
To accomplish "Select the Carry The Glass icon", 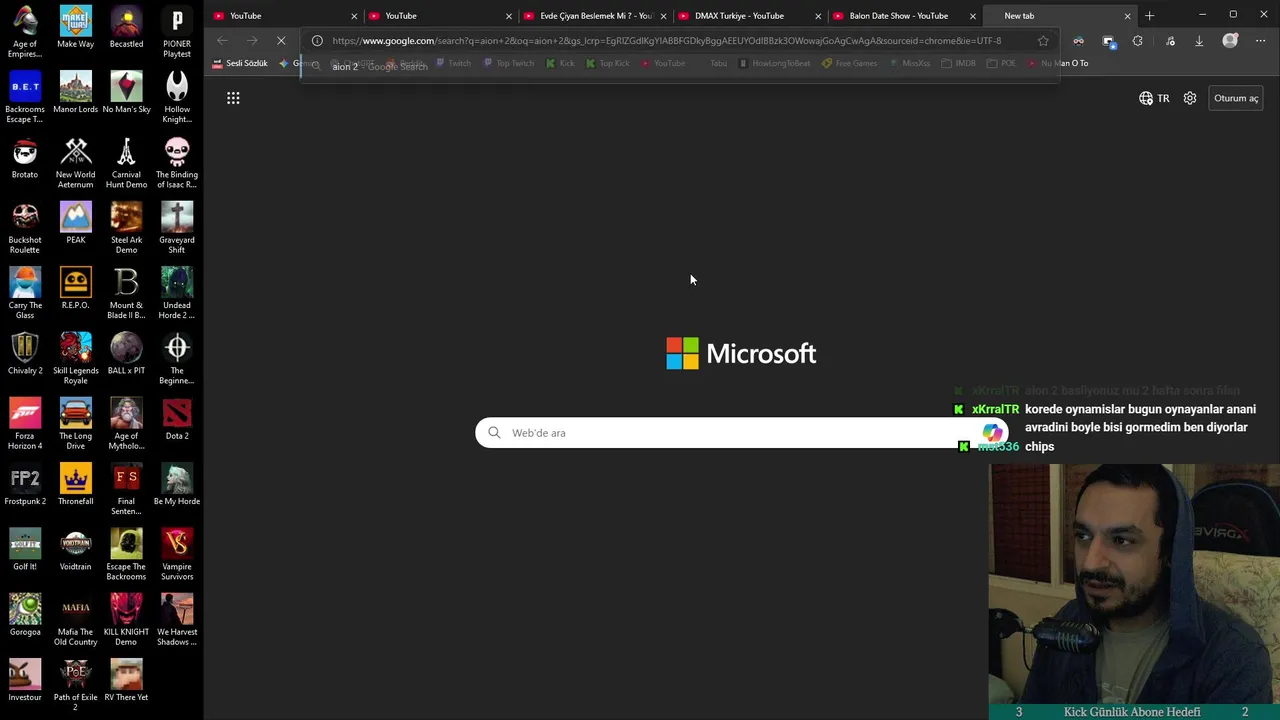I will [25, 293].
